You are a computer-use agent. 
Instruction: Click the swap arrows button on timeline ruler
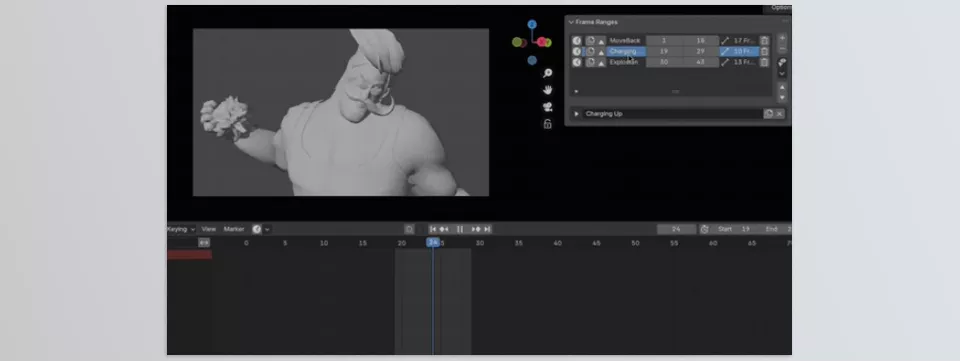pos(204,243)
